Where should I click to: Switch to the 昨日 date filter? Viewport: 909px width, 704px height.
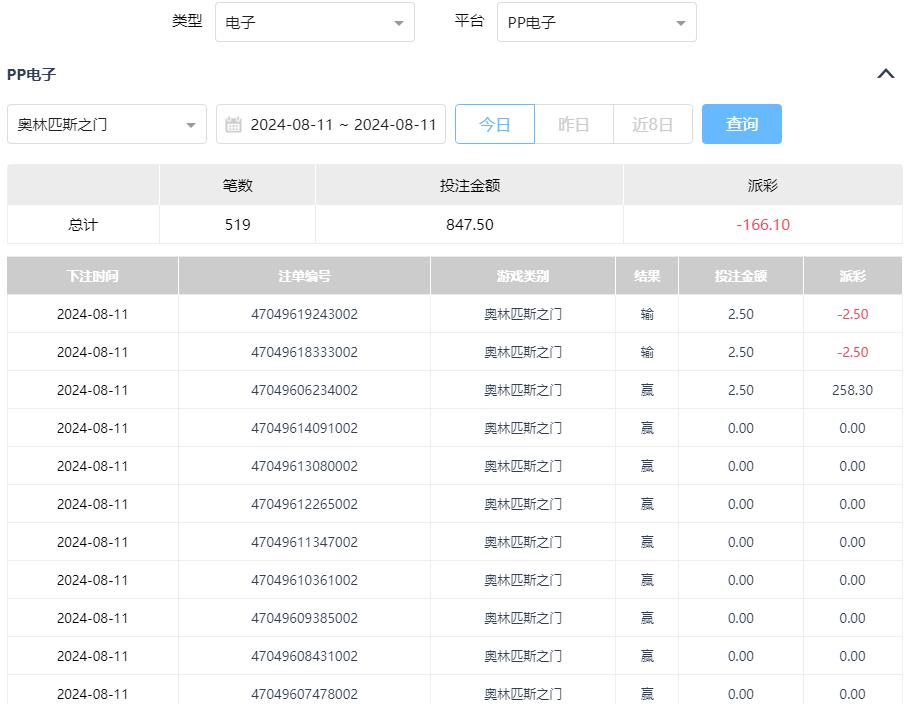pos(573,125)
